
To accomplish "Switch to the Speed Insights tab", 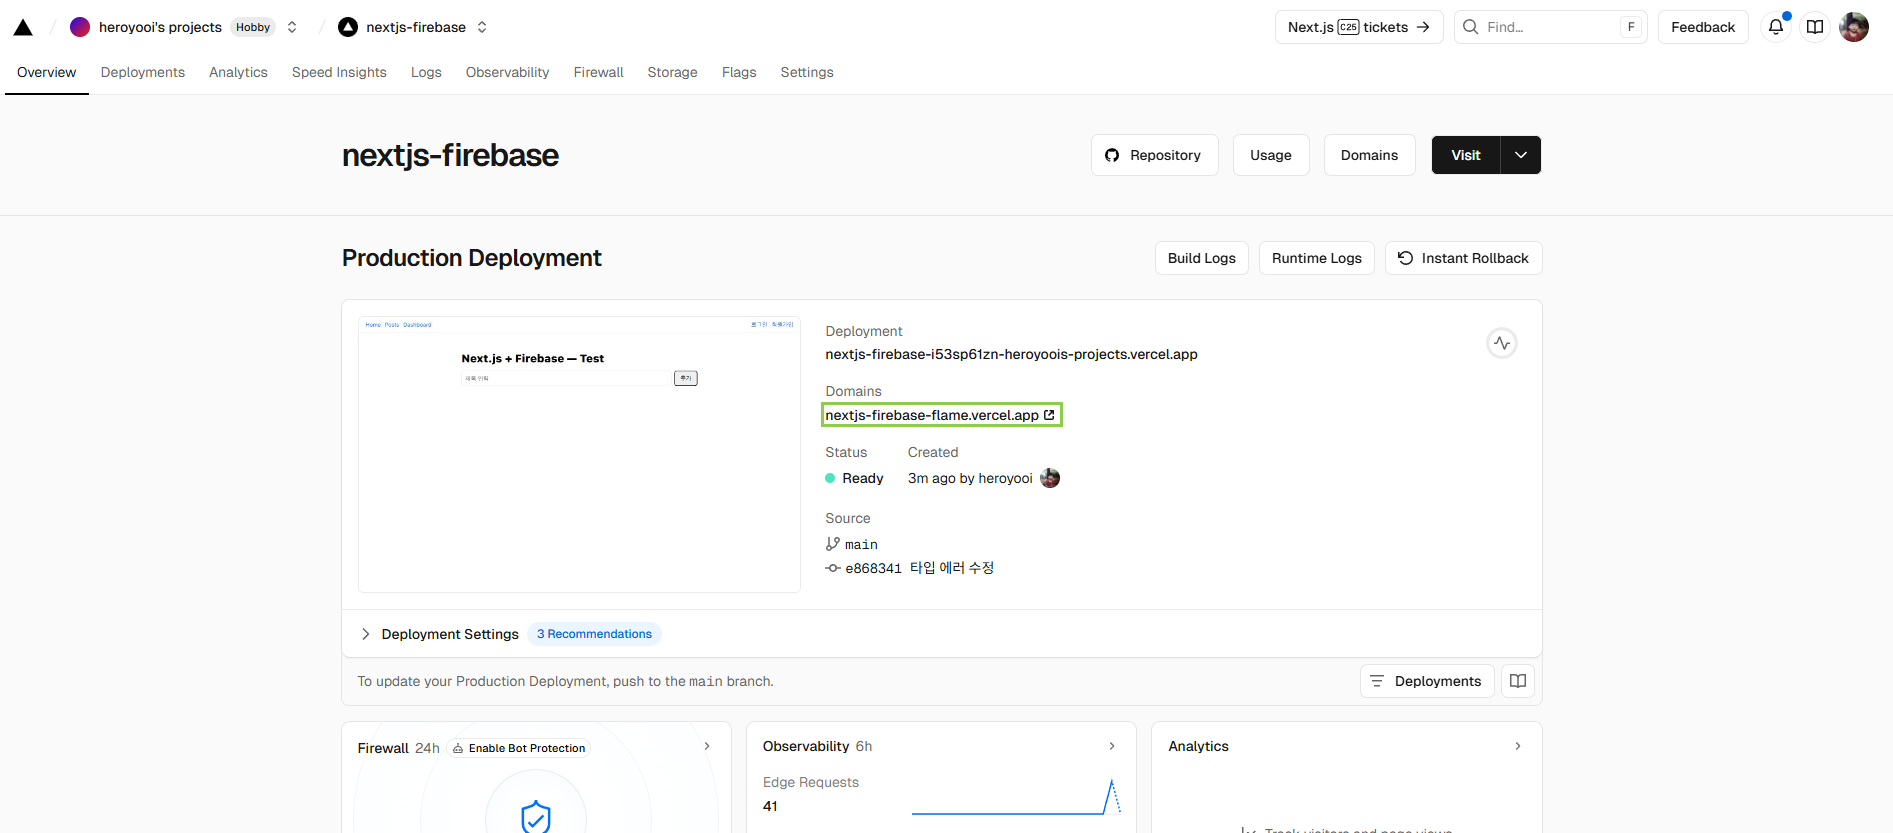I will (339, 72).
